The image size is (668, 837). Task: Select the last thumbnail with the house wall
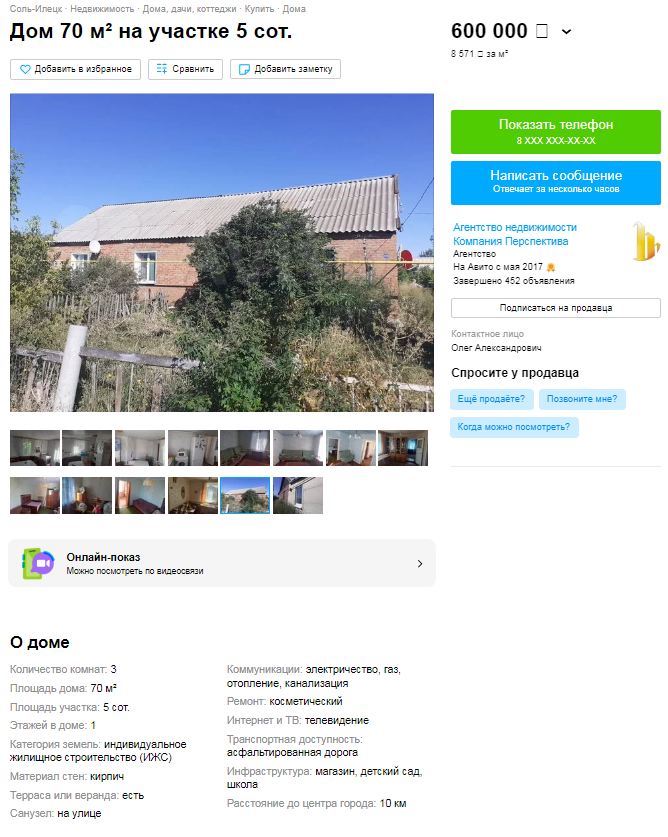coord(298,495)
